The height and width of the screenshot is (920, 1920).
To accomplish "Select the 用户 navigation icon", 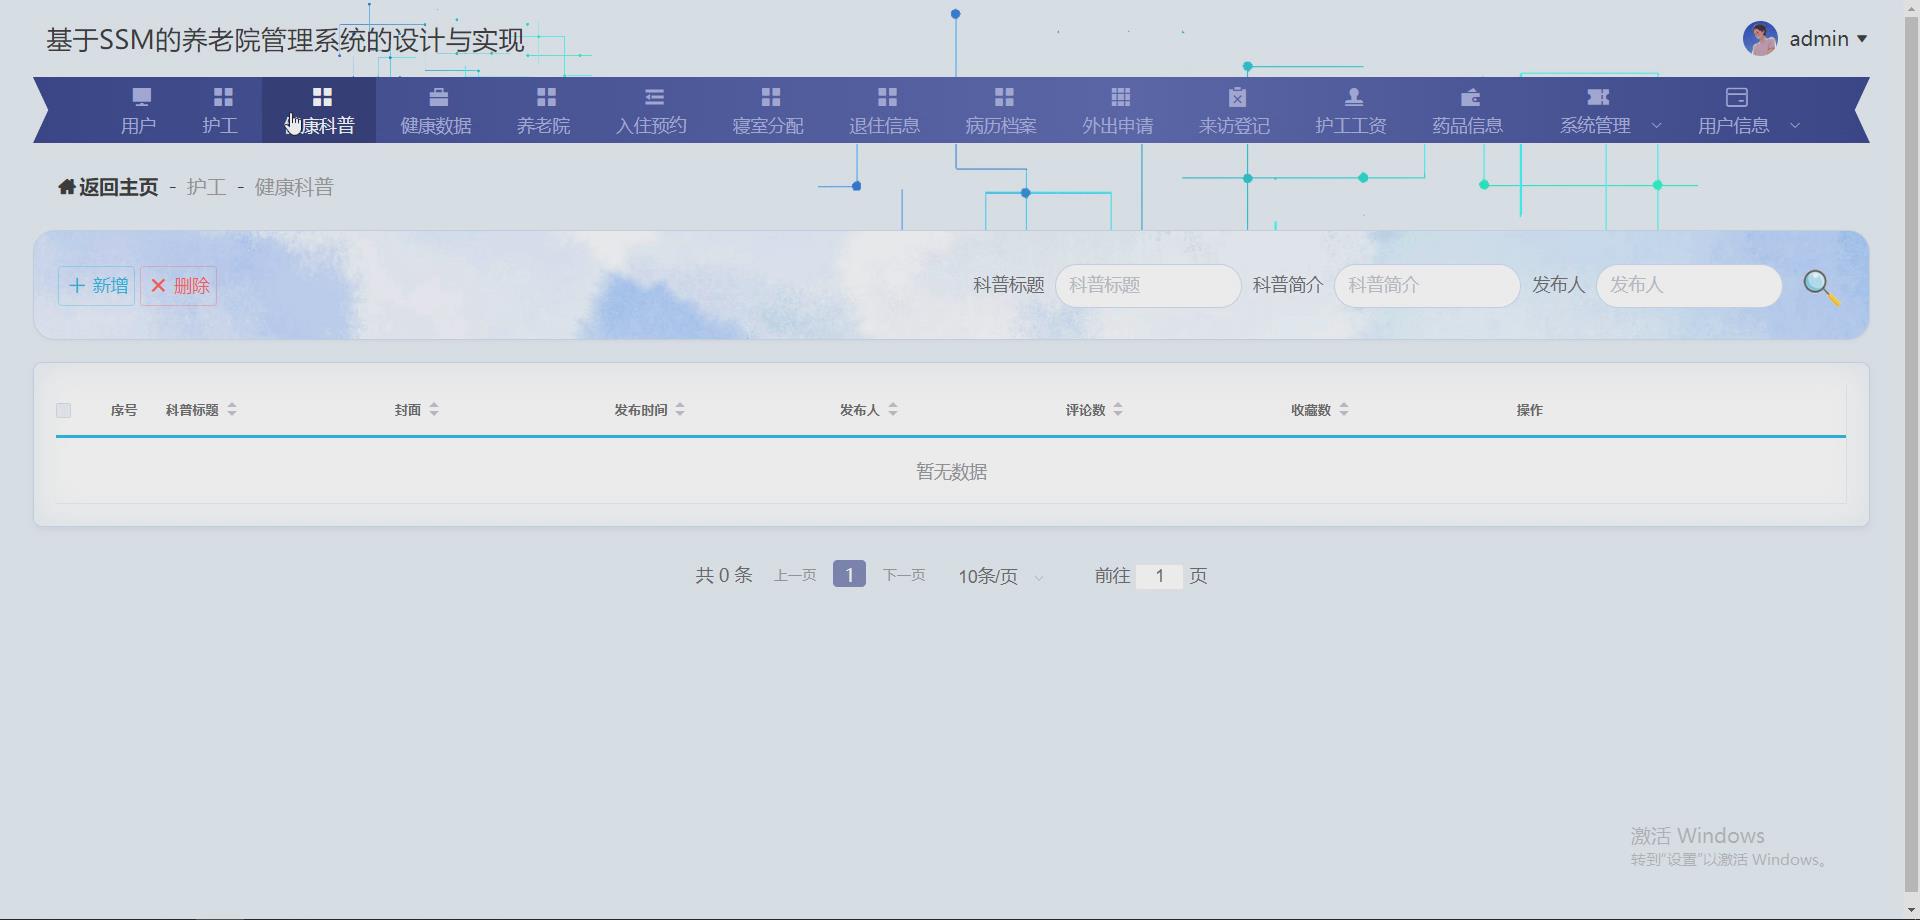I will pos(140,97).
